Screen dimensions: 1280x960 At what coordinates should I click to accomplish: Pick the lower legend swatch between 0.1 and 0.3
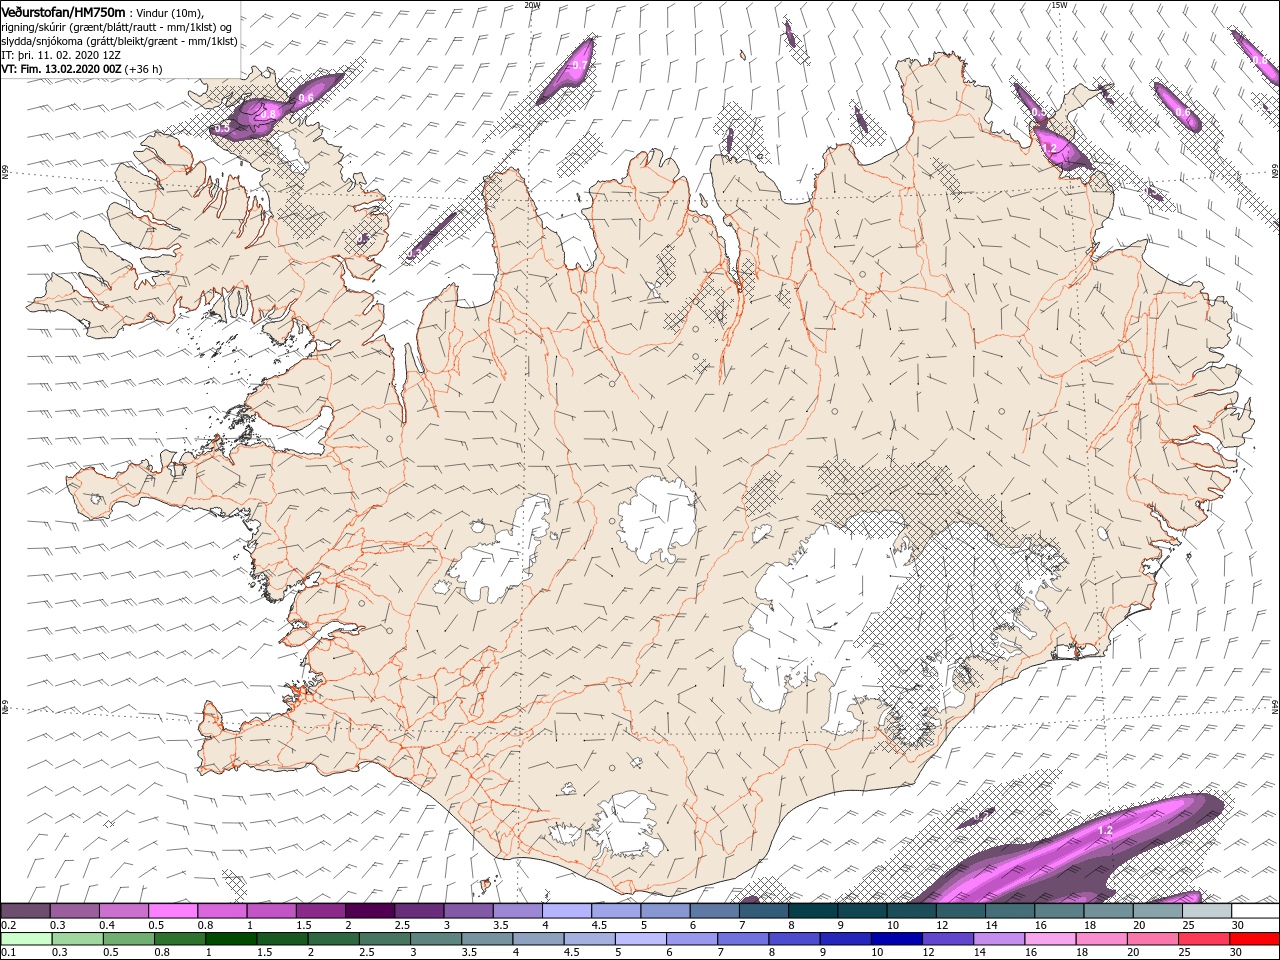(x=27, y=939)
